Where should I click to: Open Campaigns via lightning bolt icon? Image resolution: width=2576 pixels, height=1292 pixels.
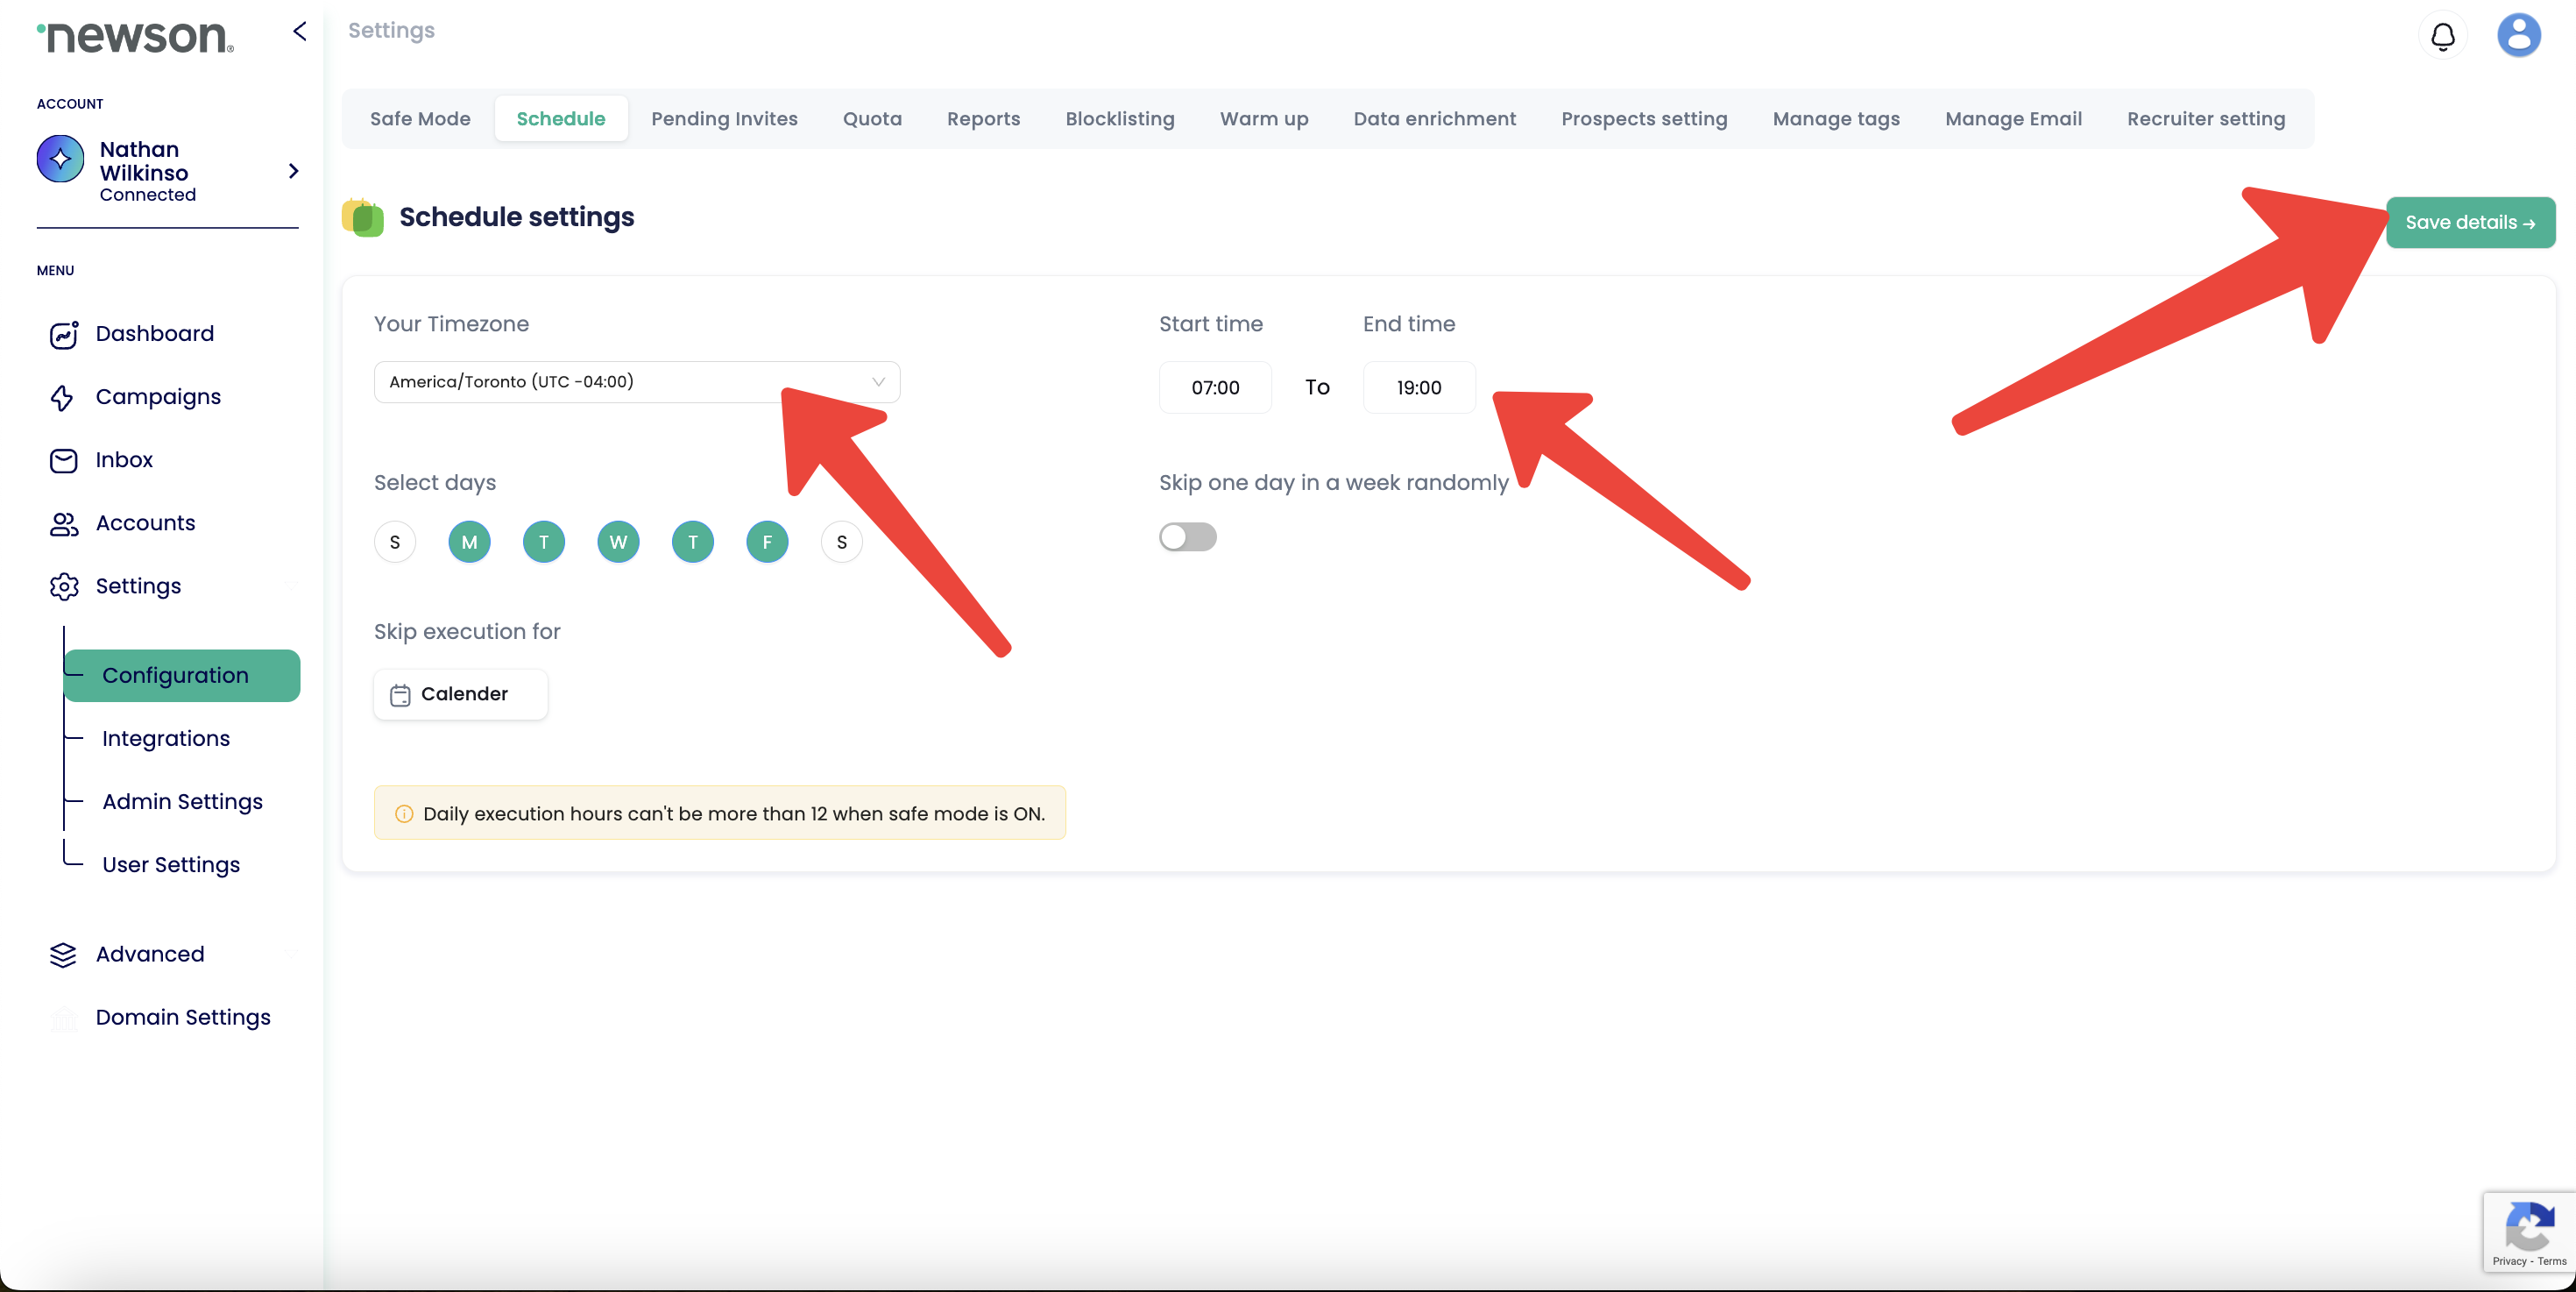[62, 397]
